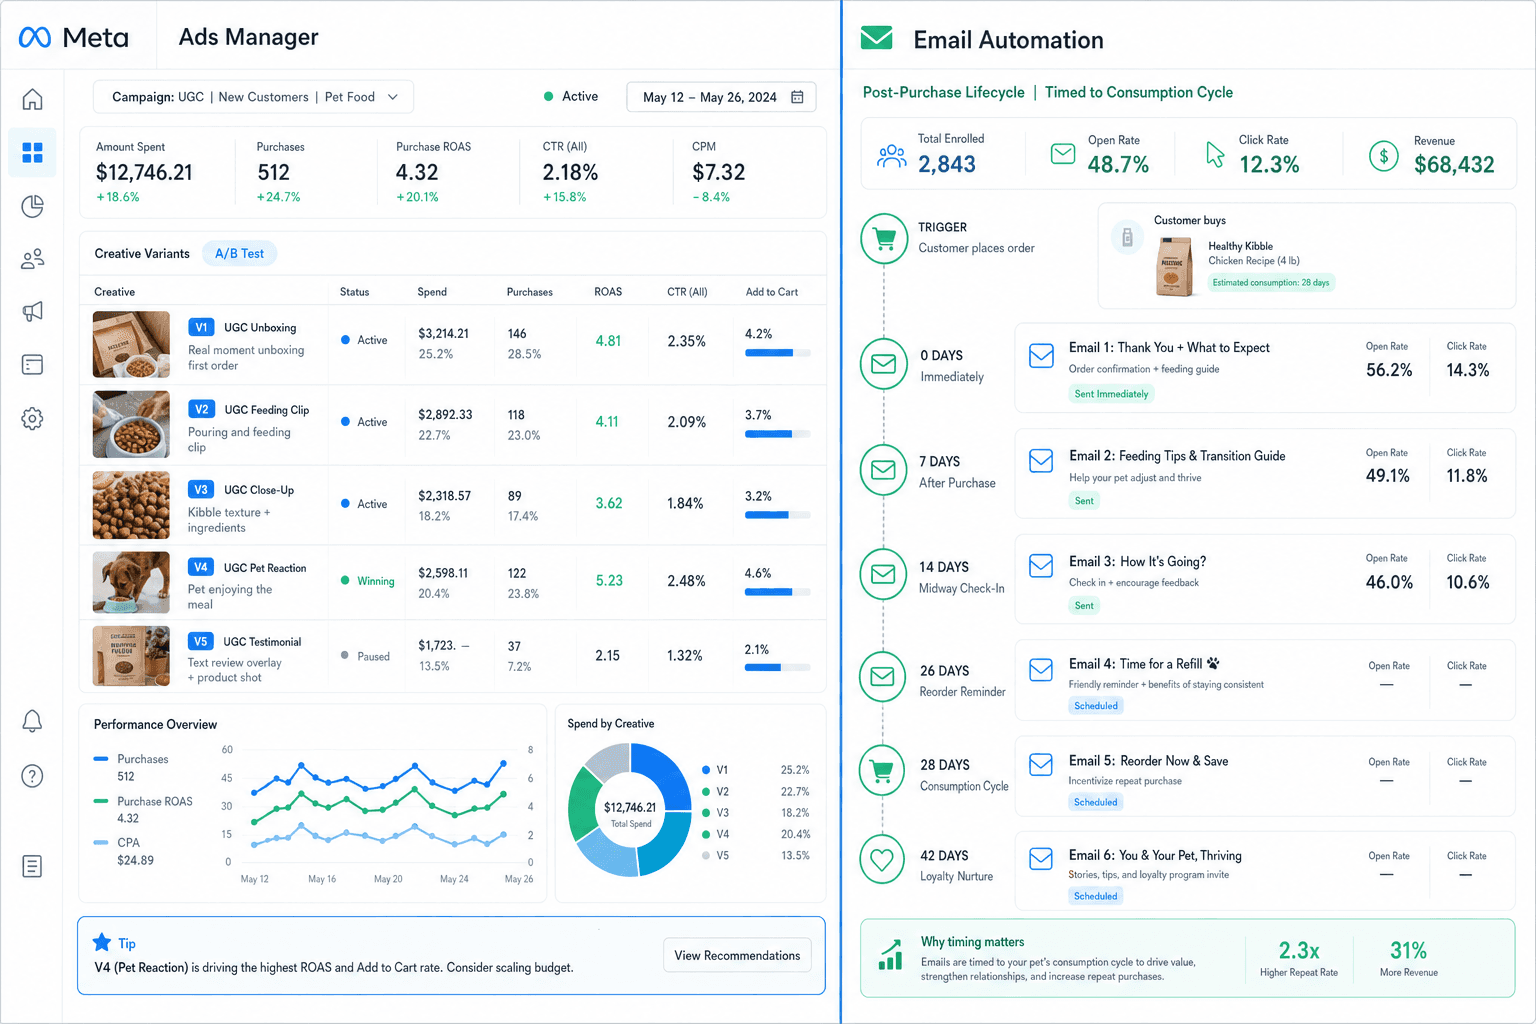Click the help question mark icon
The height and width of the screenshot is (1024, 1536).
(x=32, y=776)
